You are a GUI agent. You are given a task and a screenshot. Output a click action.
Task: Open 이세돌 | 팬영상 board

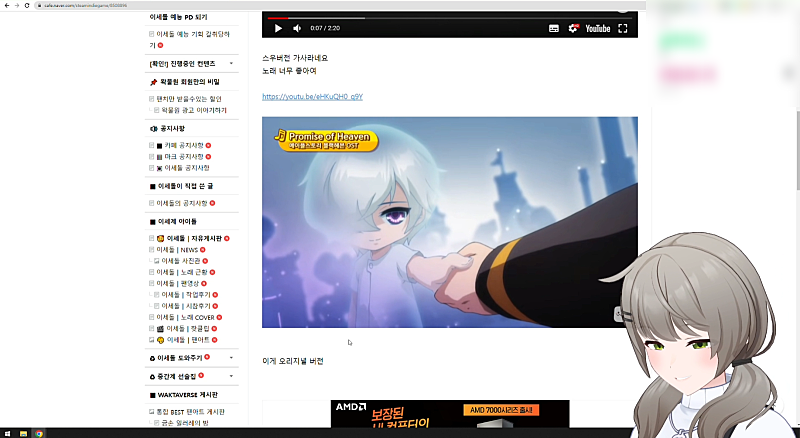point(178,283)
